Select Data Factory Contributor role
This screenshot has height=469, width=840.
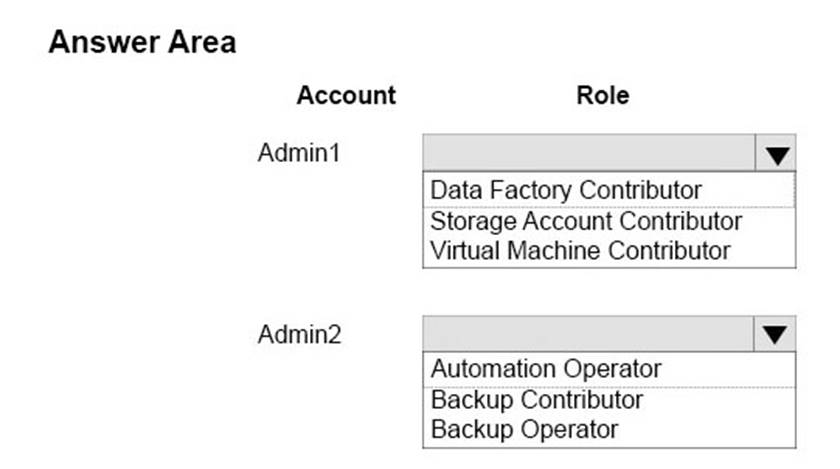point(566,189)
